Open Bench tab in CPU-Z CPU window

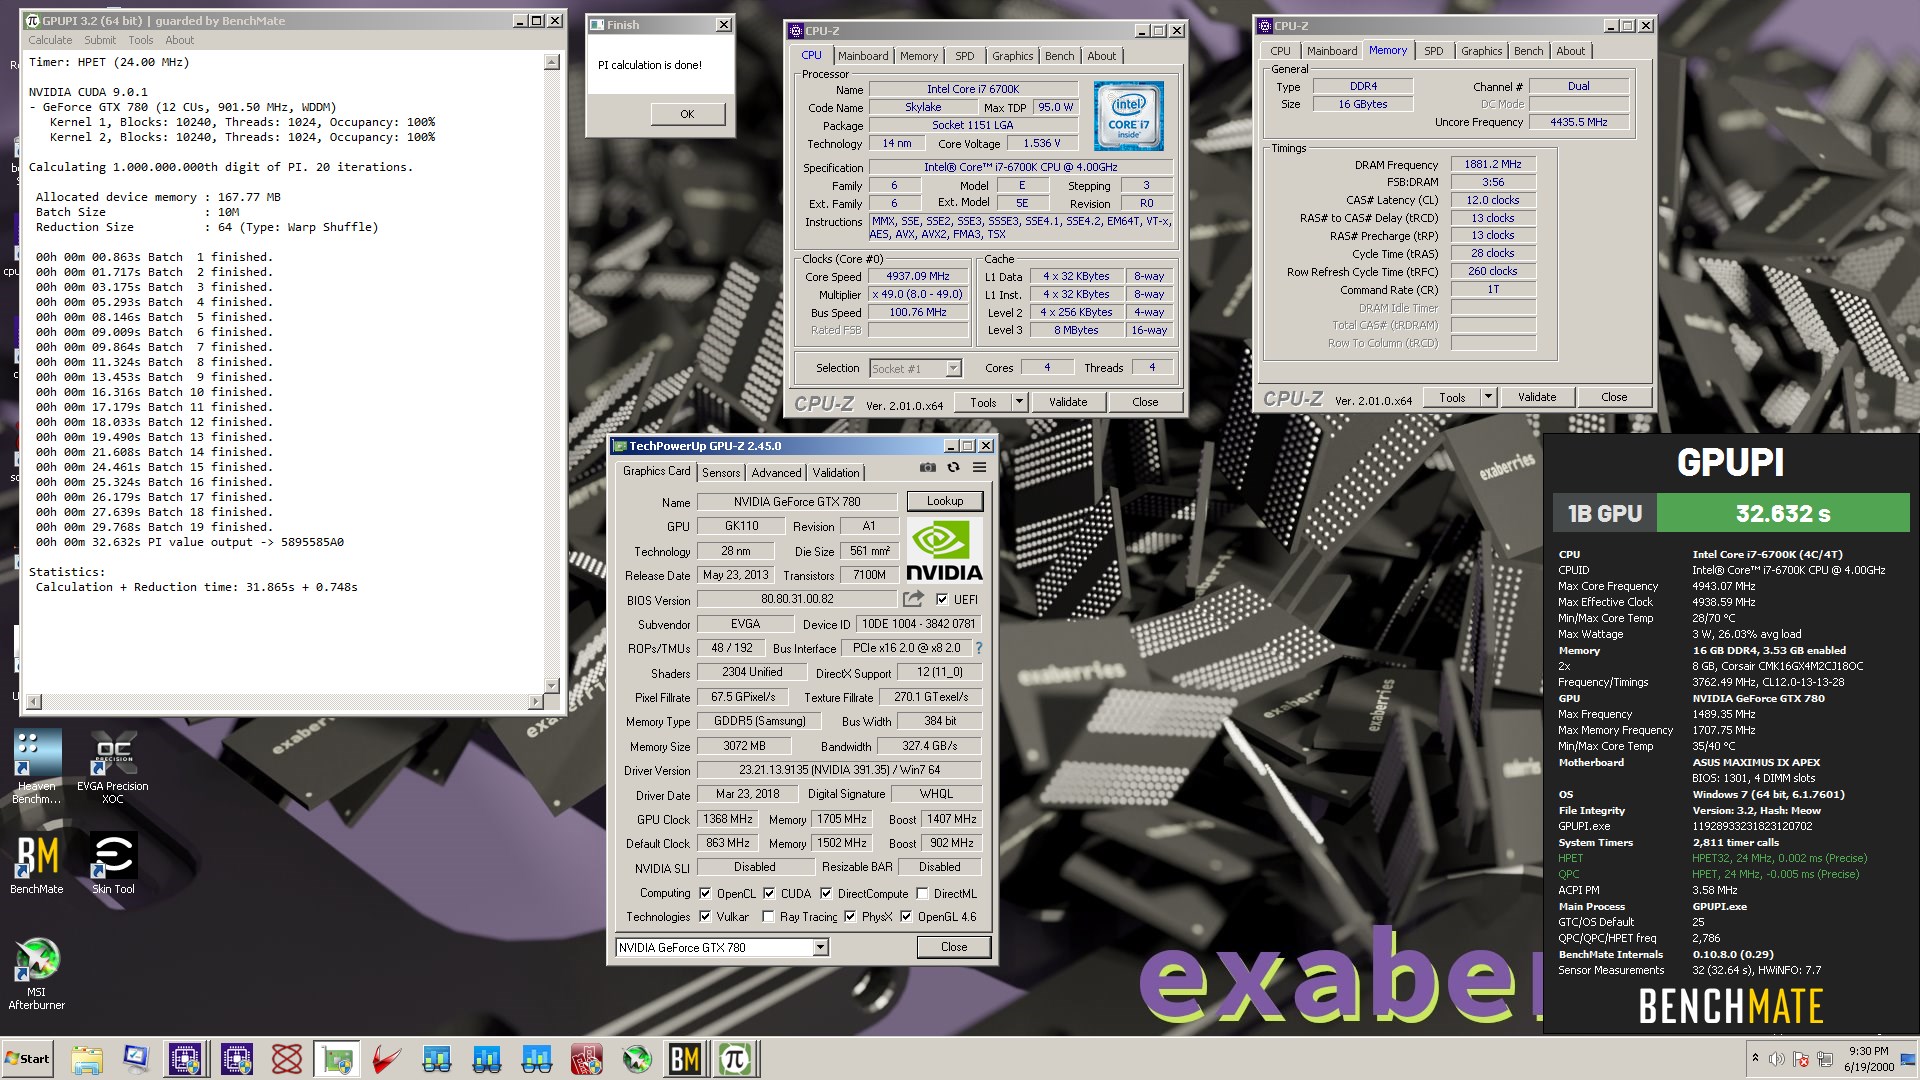(x=1059, y=56)
